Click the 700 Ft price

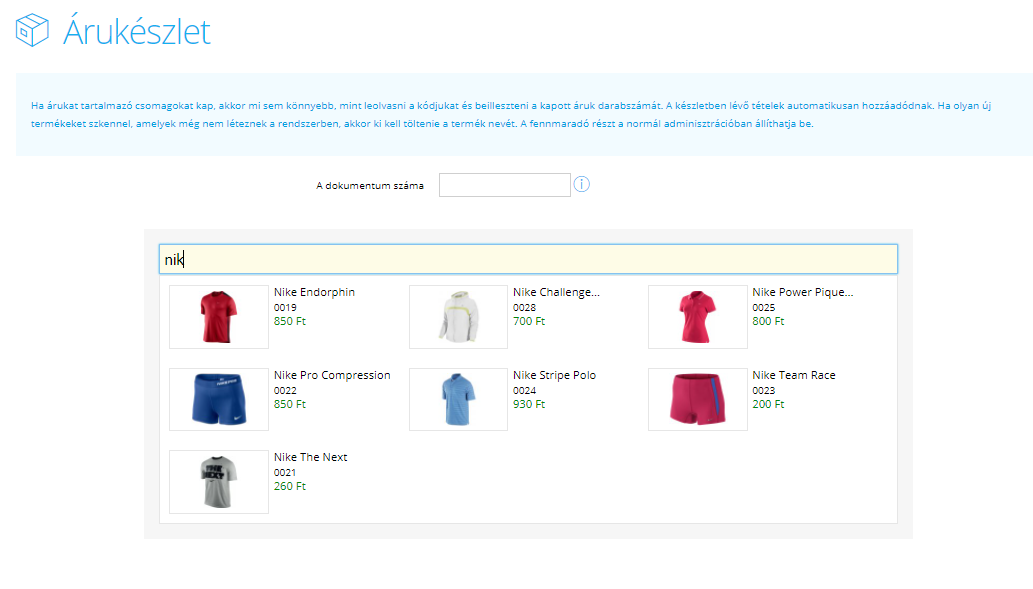(529, 322)
